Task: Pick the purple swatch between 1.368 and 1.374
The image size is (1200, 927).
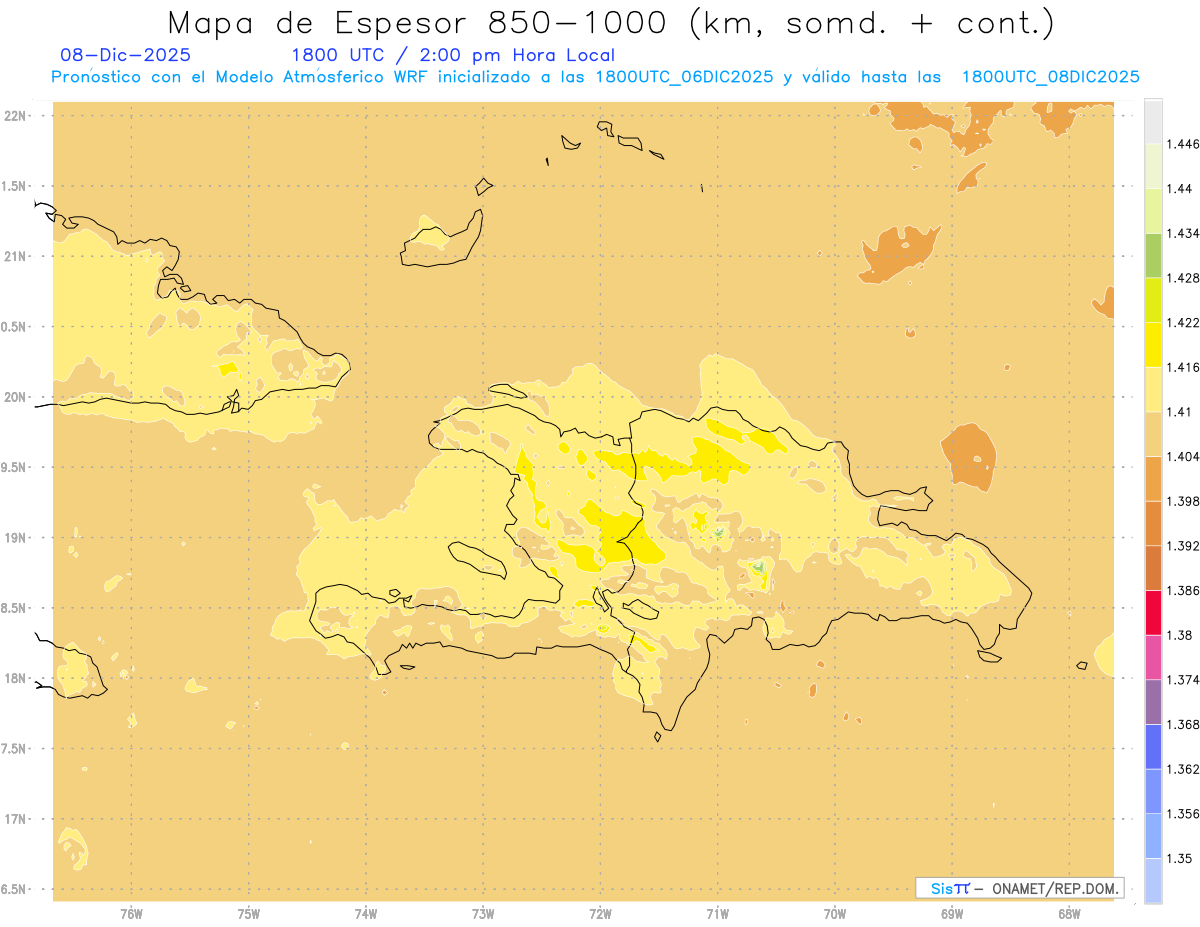Action: click(x=1153, y=701)
